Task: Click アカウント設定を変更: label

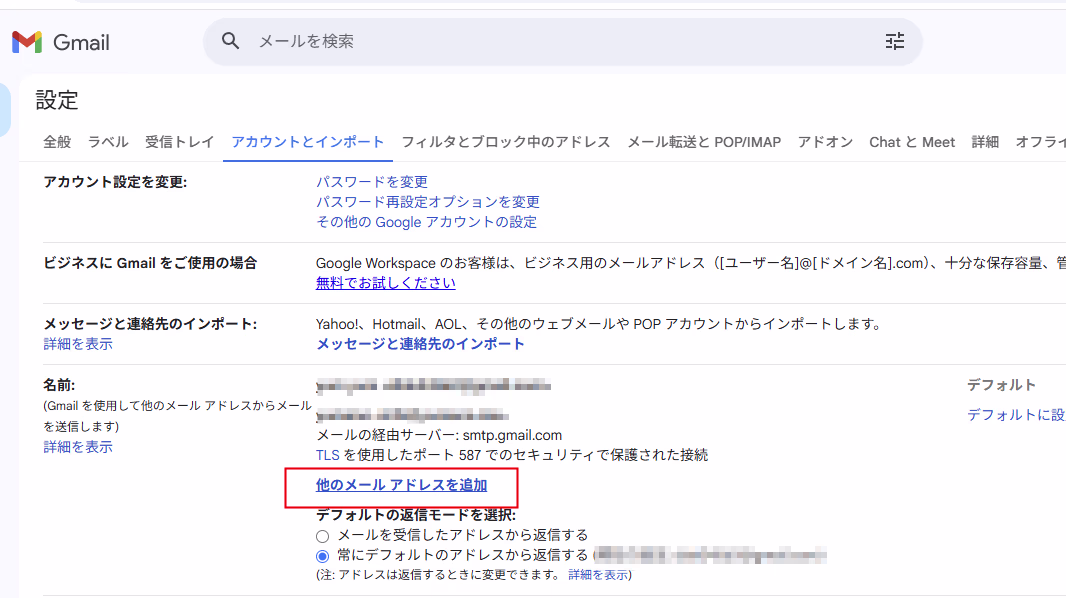Action: [x=115, y=182]
